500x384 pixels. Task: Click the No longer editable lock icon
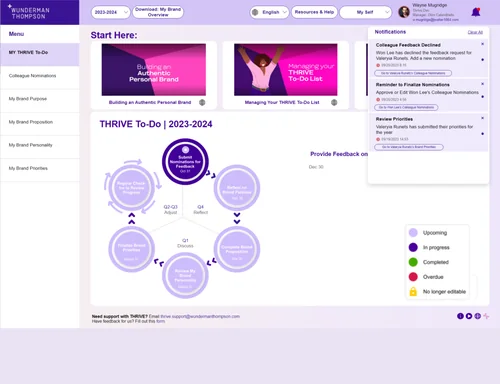pos(413,291)
